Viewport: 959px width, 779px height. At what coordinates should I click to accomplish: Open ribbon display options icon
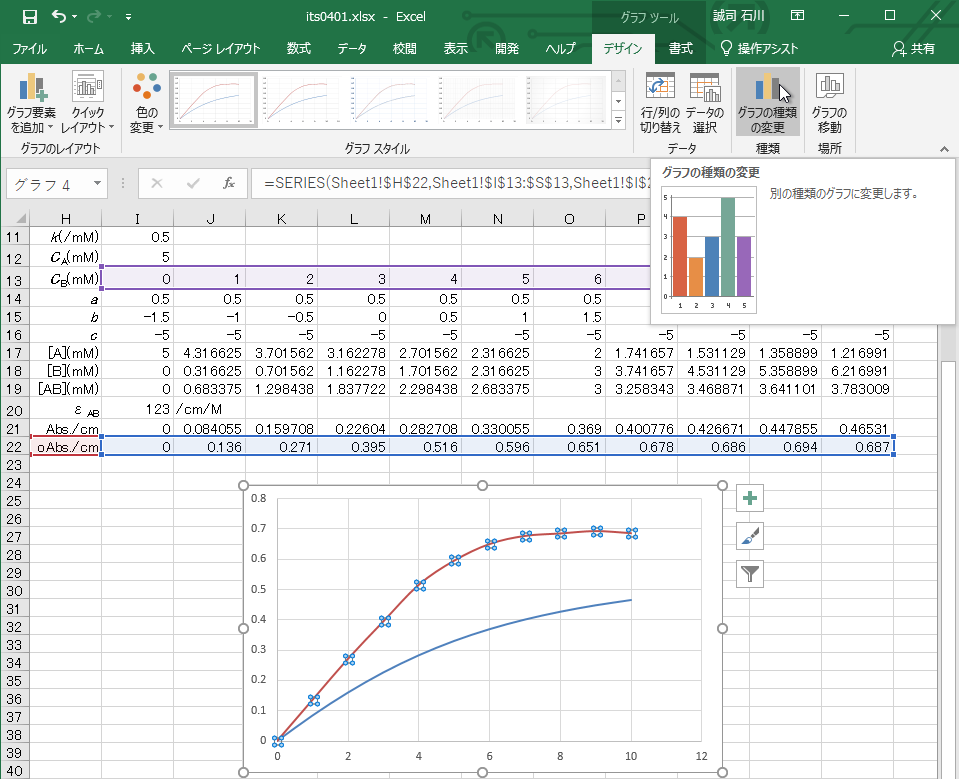798,16
